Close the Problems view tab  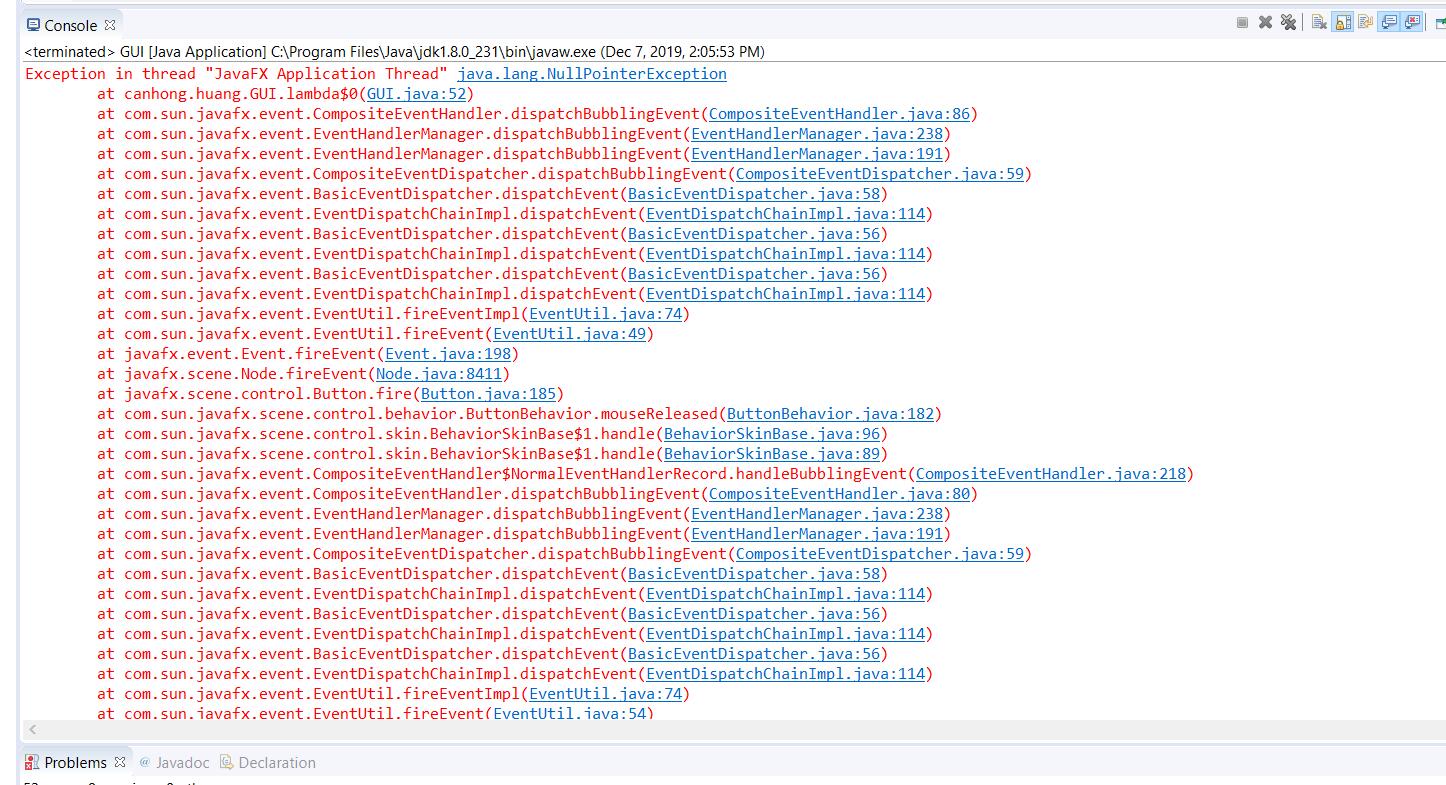pyautogui.click(x=120, y=762)
